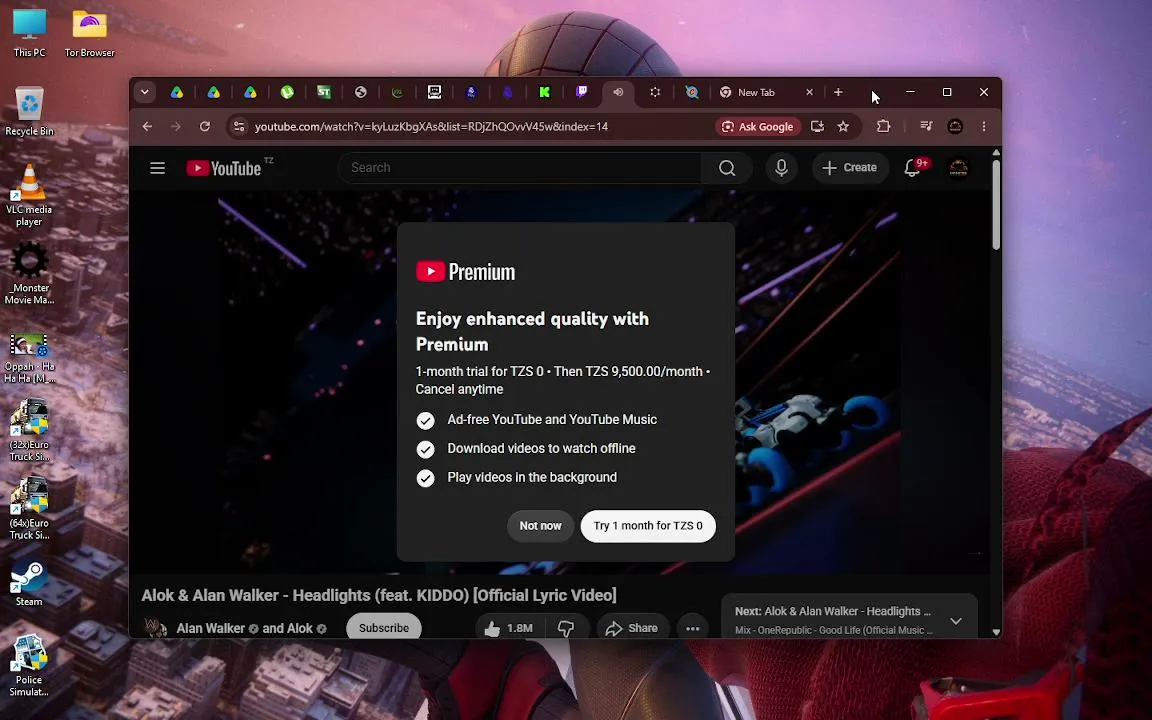The height and width of the screenshot is (720, 1152).
Task: Click the page vertical scrollbar thumb
Action: pos(996,204)
